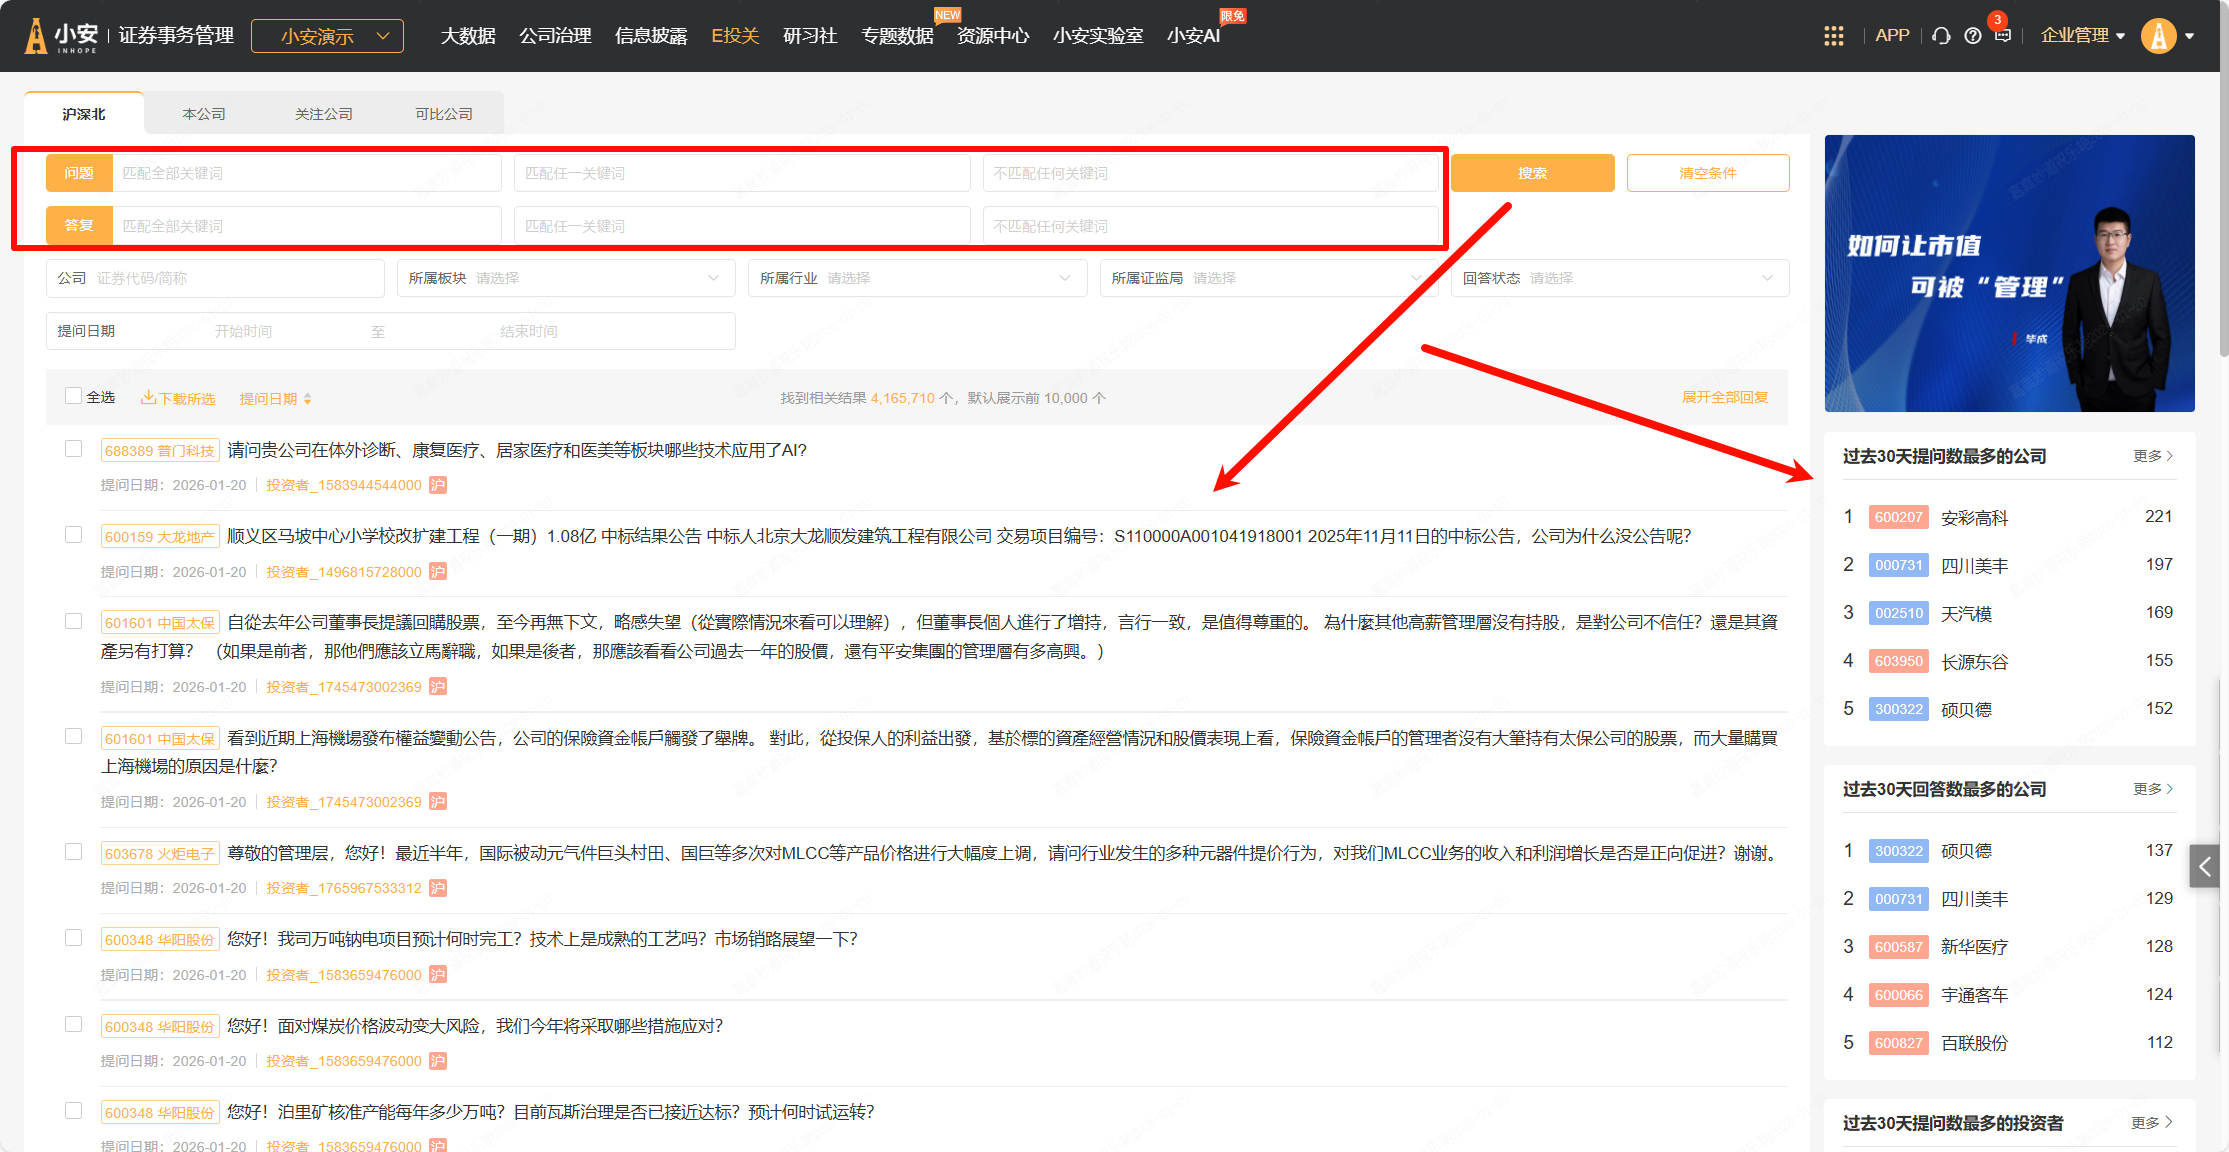Click the 如何让市值可被管理 banner image

[x=2009, y=273]
